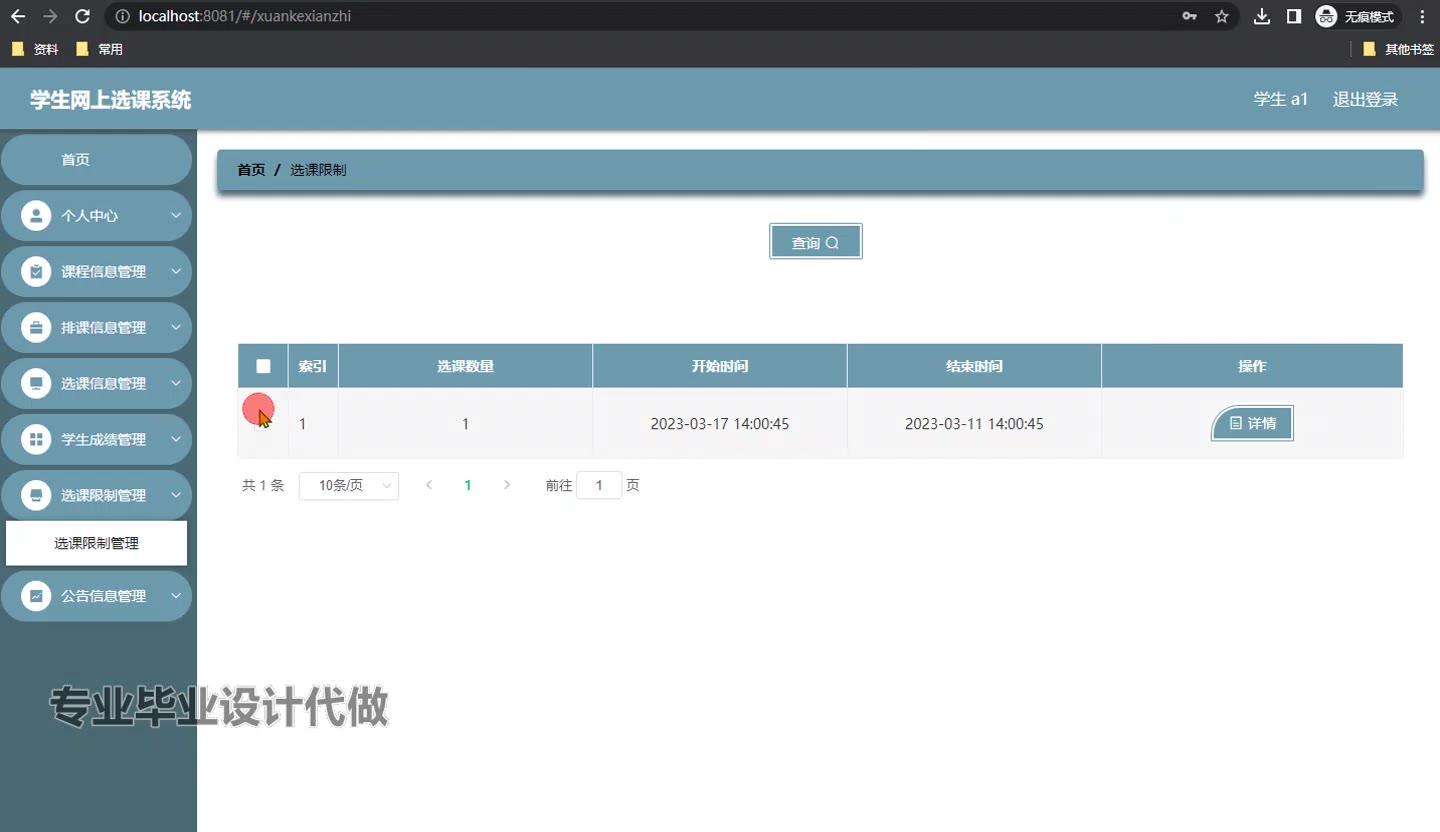The width and height of the screenshot is (1440, 832).
Task: Expand the 学生成绩管理 menu chevron
Action: tap(176, 439)
